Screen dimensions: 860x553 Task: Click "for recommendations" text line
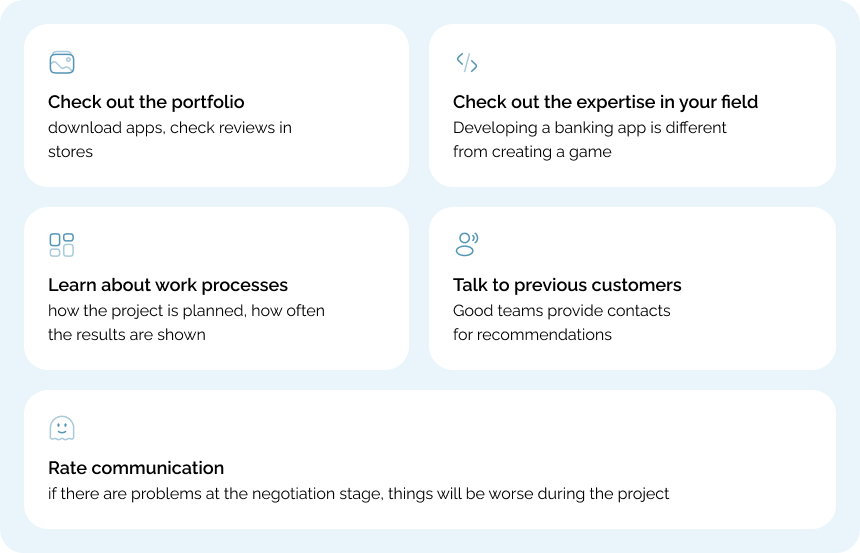pos(532,335)
